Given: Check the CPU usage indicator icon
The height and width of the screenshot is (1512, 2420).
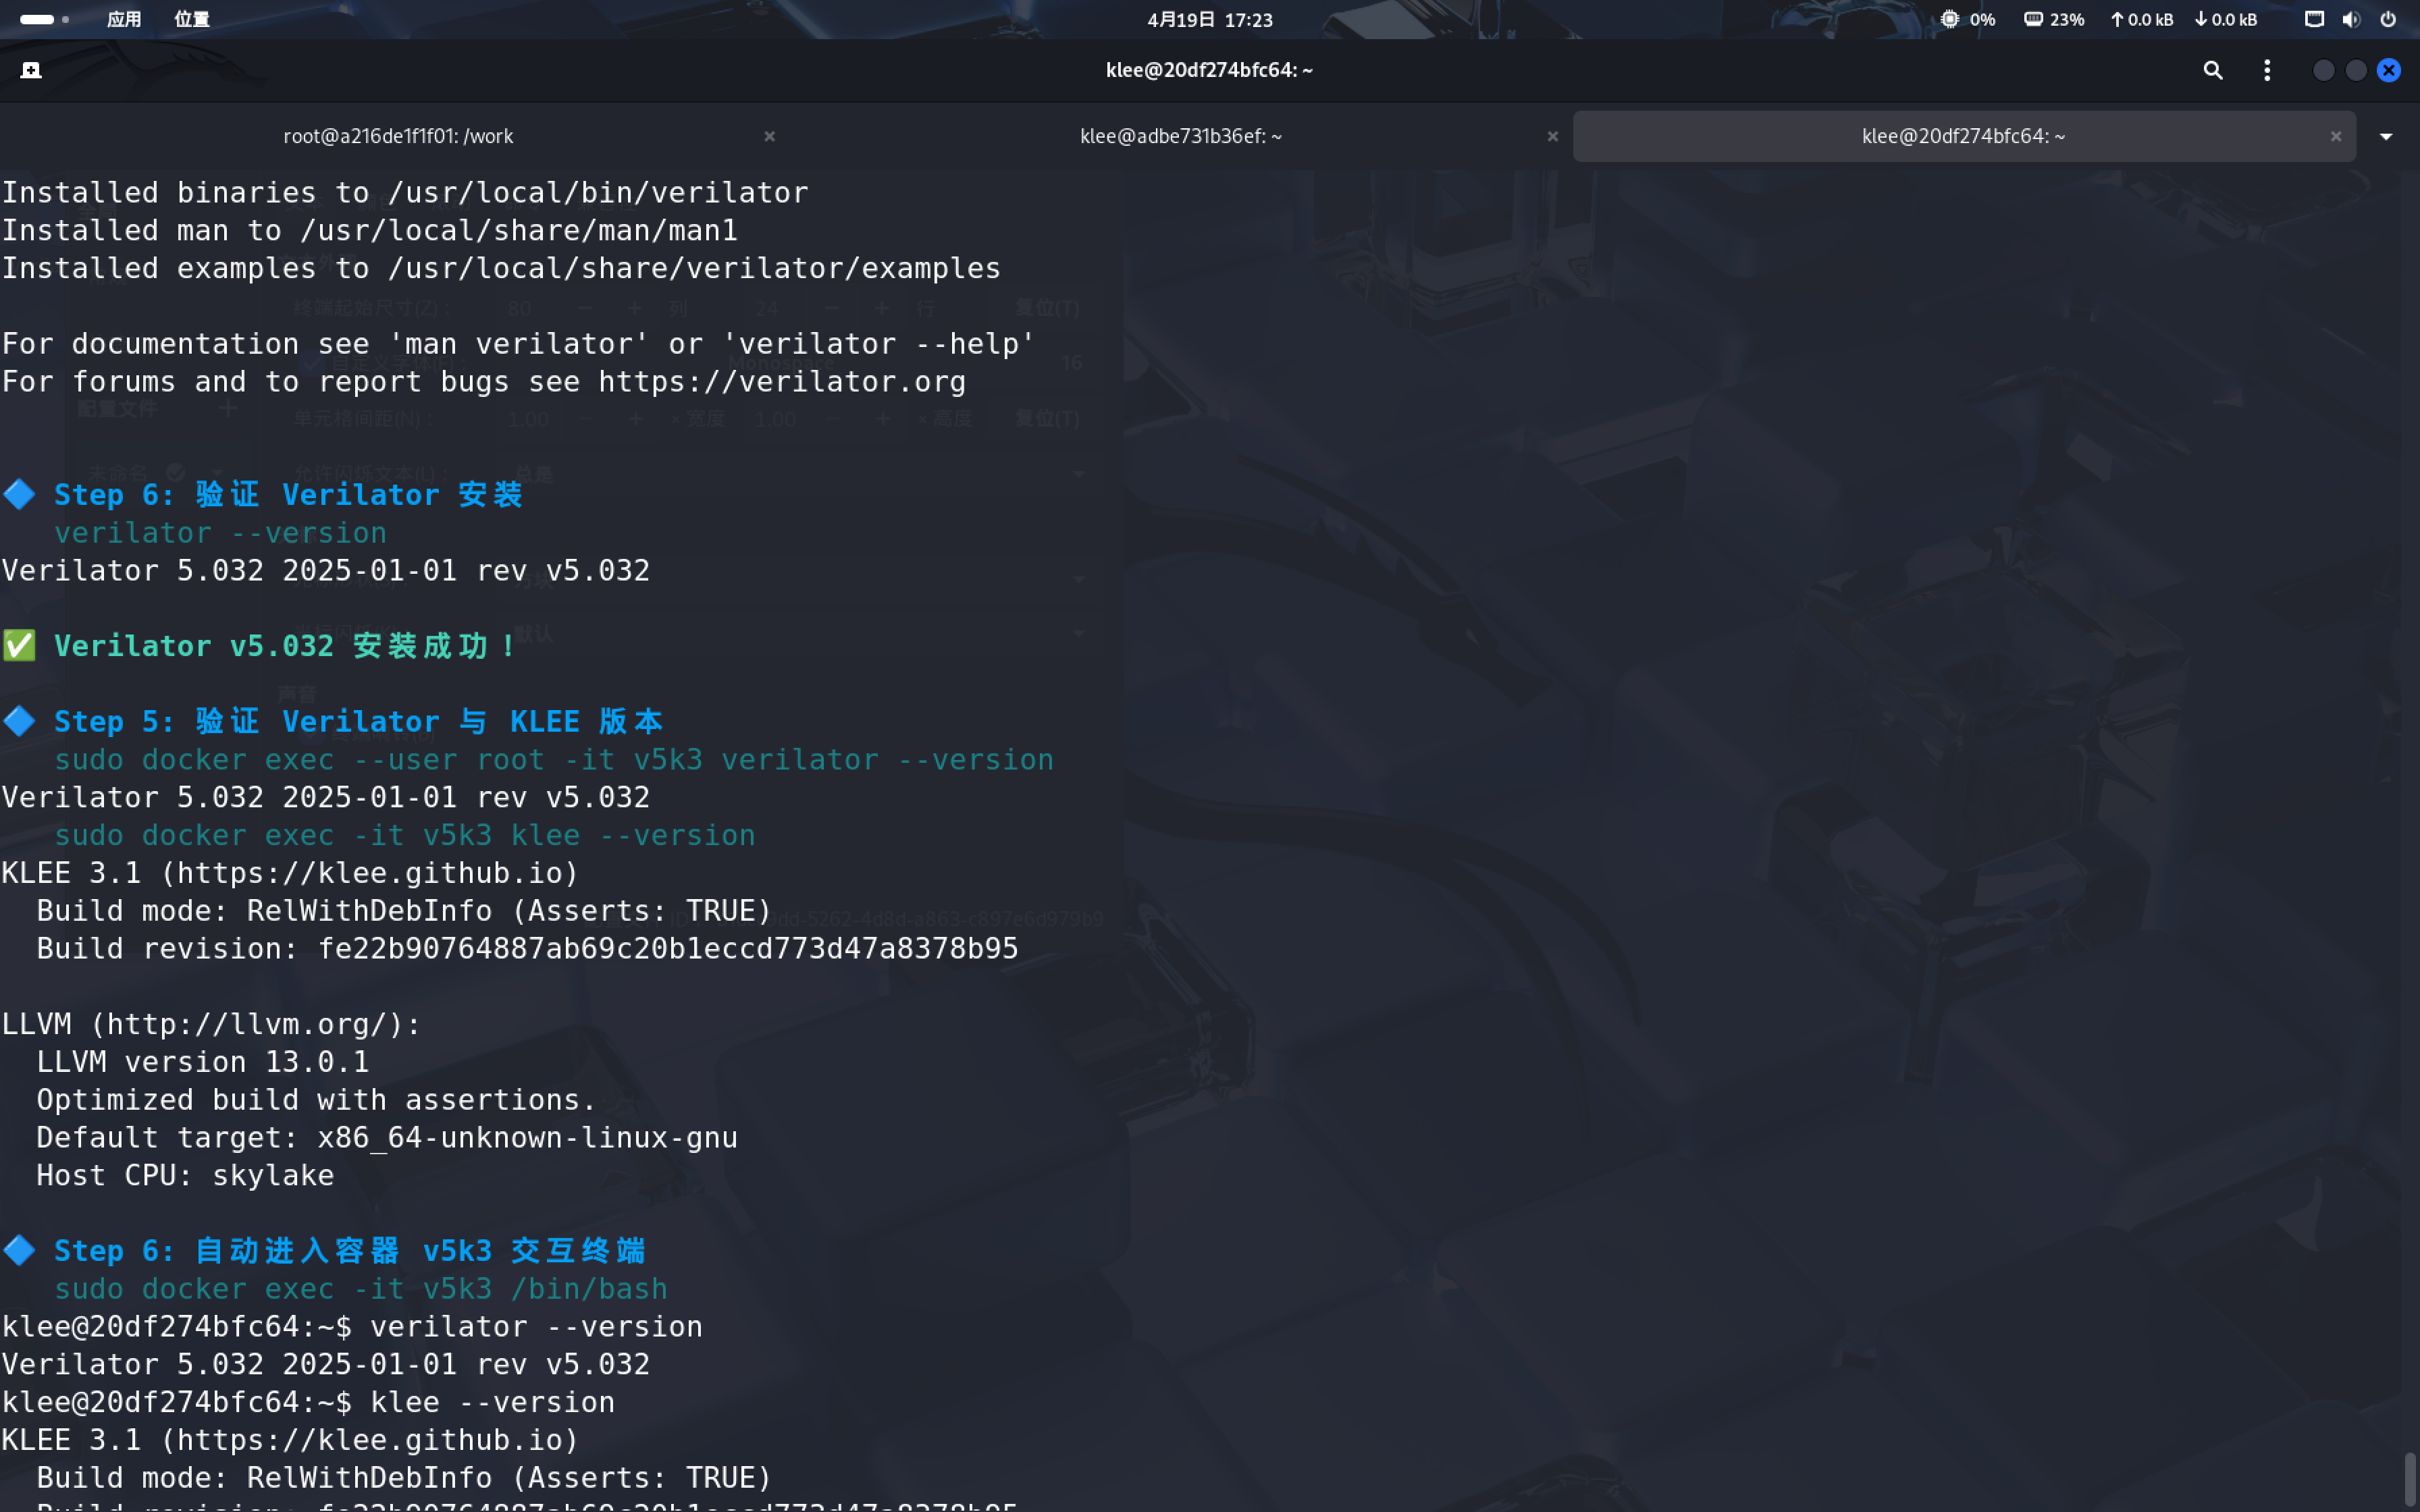Looking at the screenshot, I should [x=1950, y=19].
